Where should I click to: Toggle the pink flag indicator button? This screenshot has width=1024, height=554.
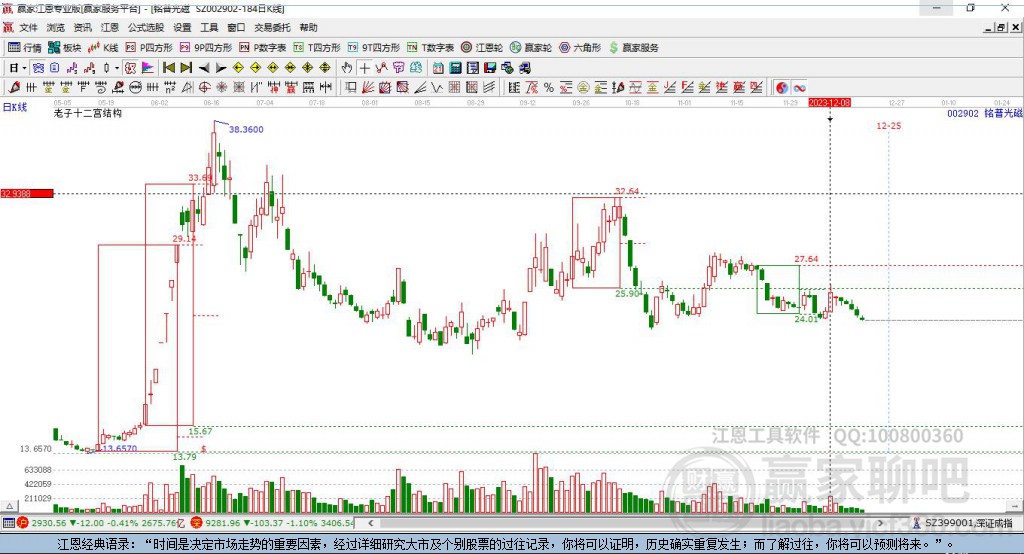(x=148, y=68)
